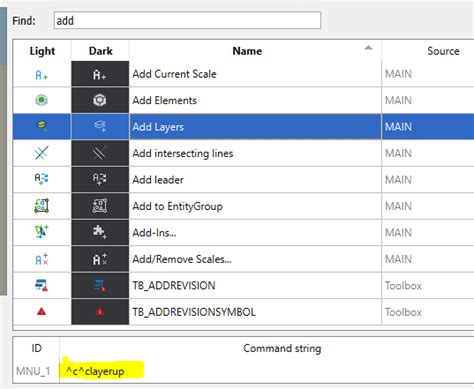Click the Command string column header
This screenshot has height=389, width=474.
282,348
